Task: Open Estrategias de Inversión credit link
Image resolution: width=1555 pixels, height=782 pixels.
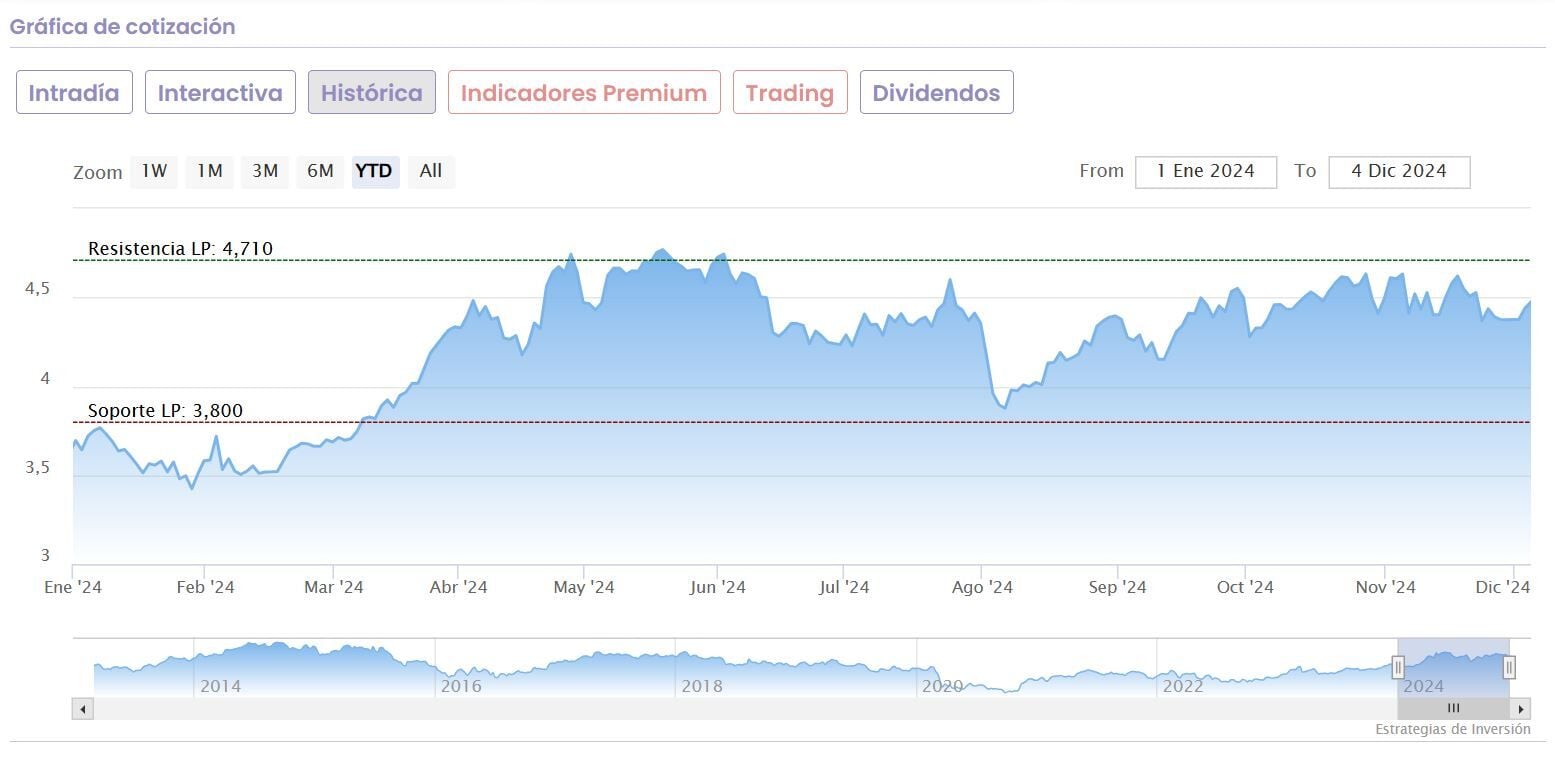Action: click(x=1452, y=729)
